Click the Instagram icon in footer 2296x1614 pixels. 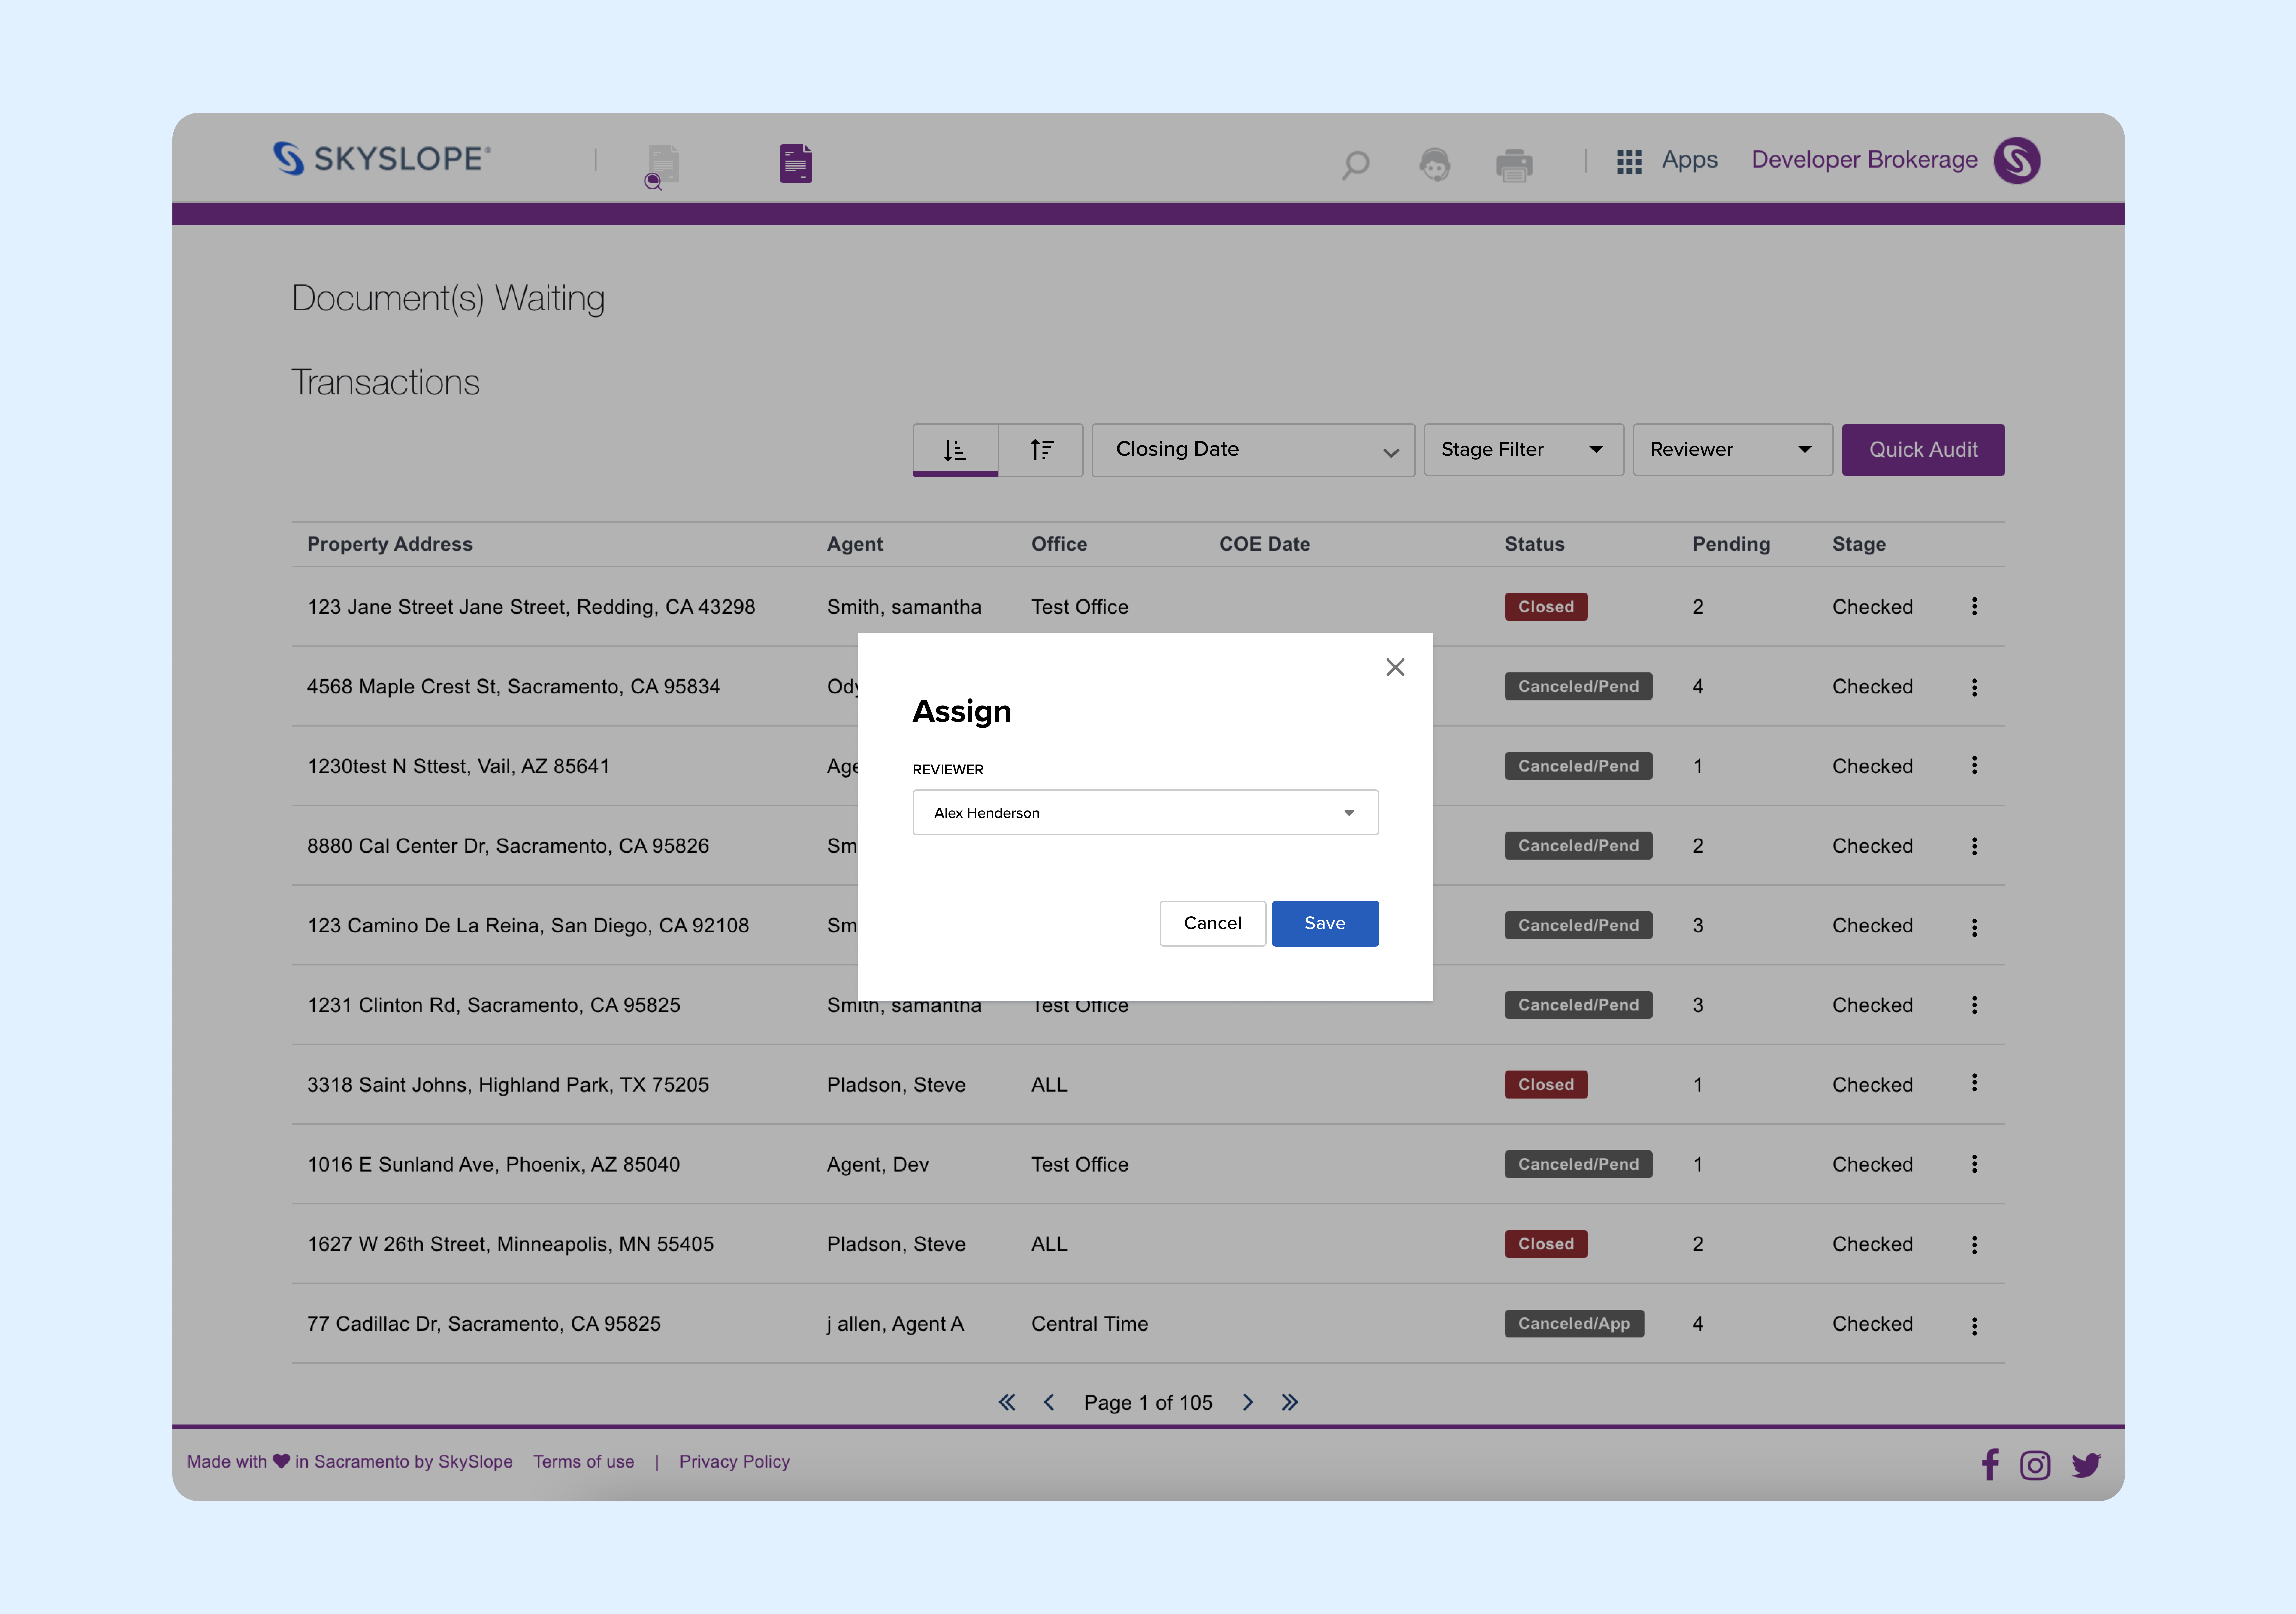[x=2035, y=1465]
